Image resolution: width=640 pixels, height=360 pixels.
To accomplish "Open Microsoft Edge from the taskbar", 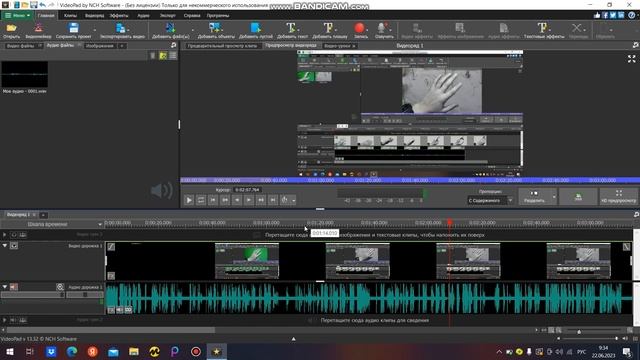I will coord(72,351).
